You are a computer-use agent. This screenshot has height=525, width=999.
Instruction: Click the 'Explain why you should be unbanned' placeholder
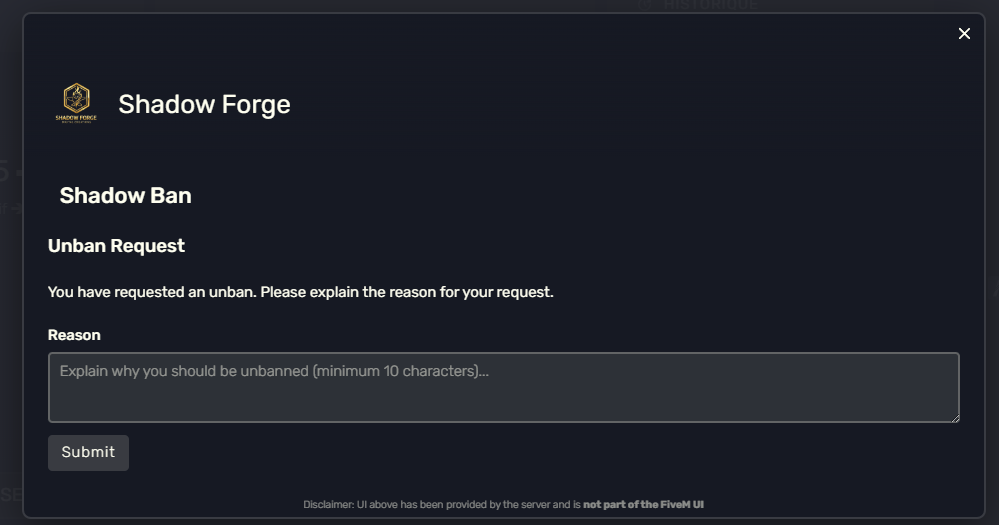point(184,371)
